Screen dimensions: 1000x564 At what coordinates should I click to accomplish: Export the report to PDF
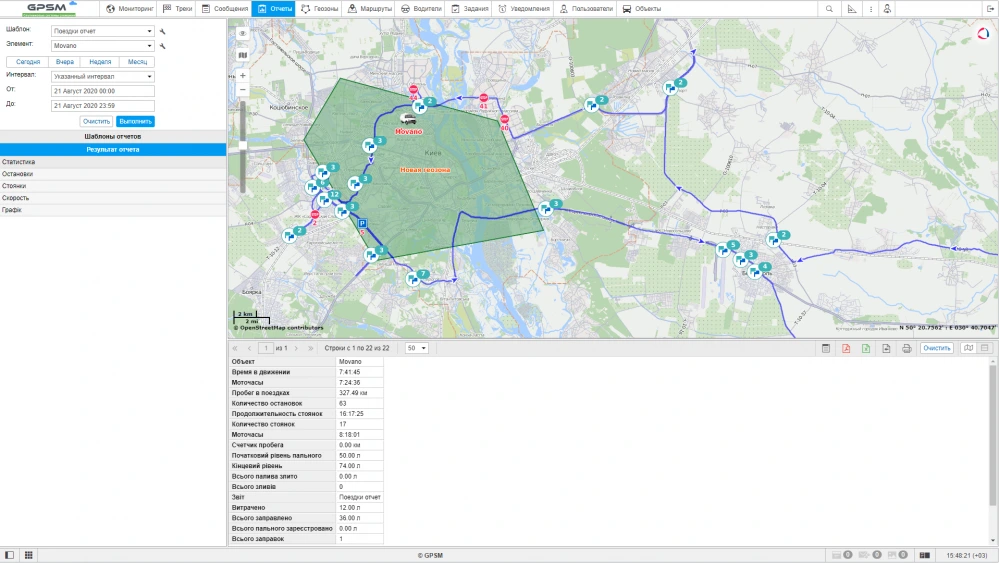point(846,348)
